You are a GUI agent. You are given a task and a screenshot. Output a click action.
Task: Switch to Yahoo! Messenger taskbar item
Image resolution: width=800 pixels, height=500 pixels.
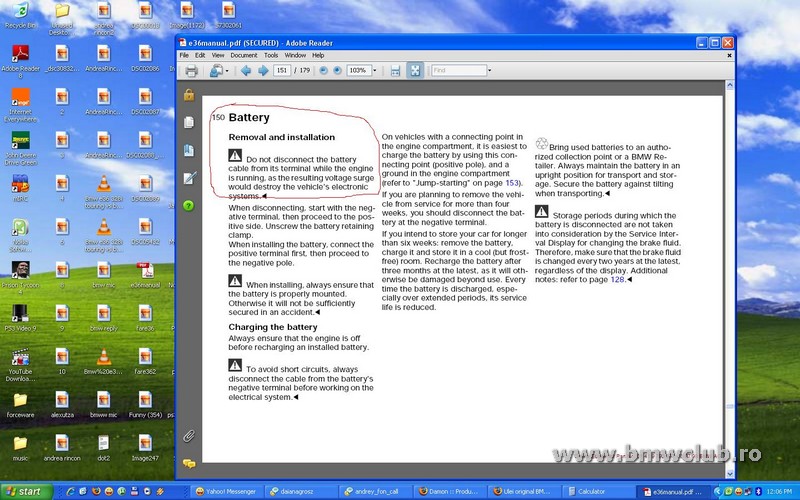click(x=226, y=492)
